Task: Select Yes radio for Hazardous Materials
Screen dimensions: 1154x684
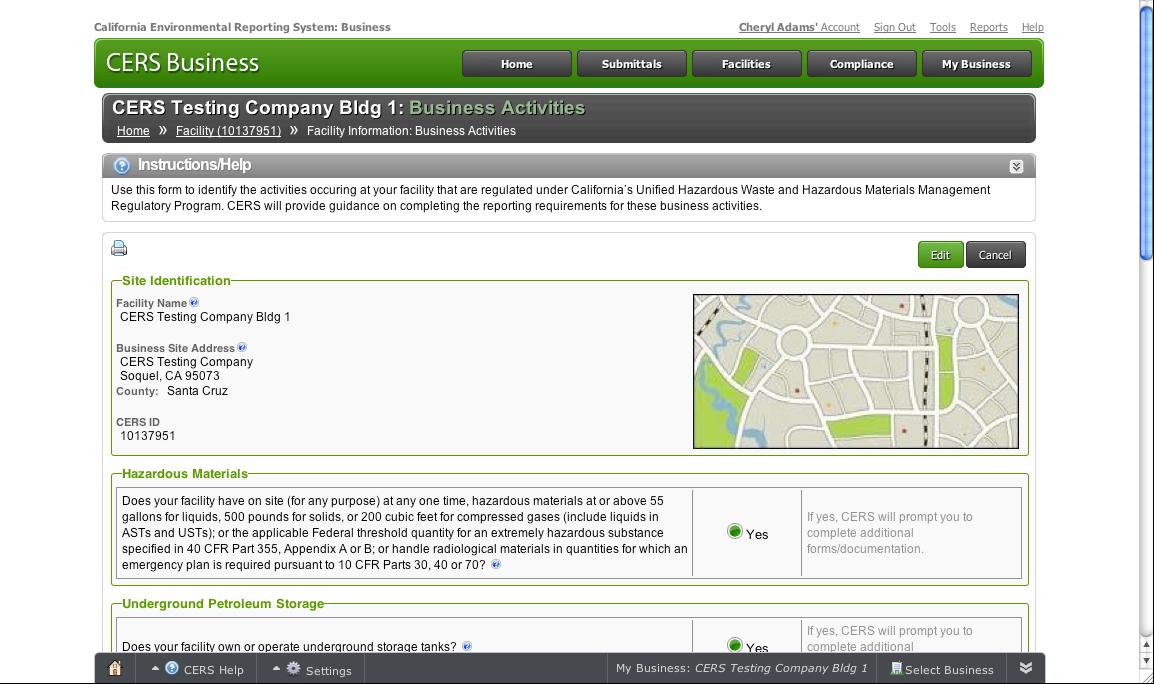Action: point(734,532)
